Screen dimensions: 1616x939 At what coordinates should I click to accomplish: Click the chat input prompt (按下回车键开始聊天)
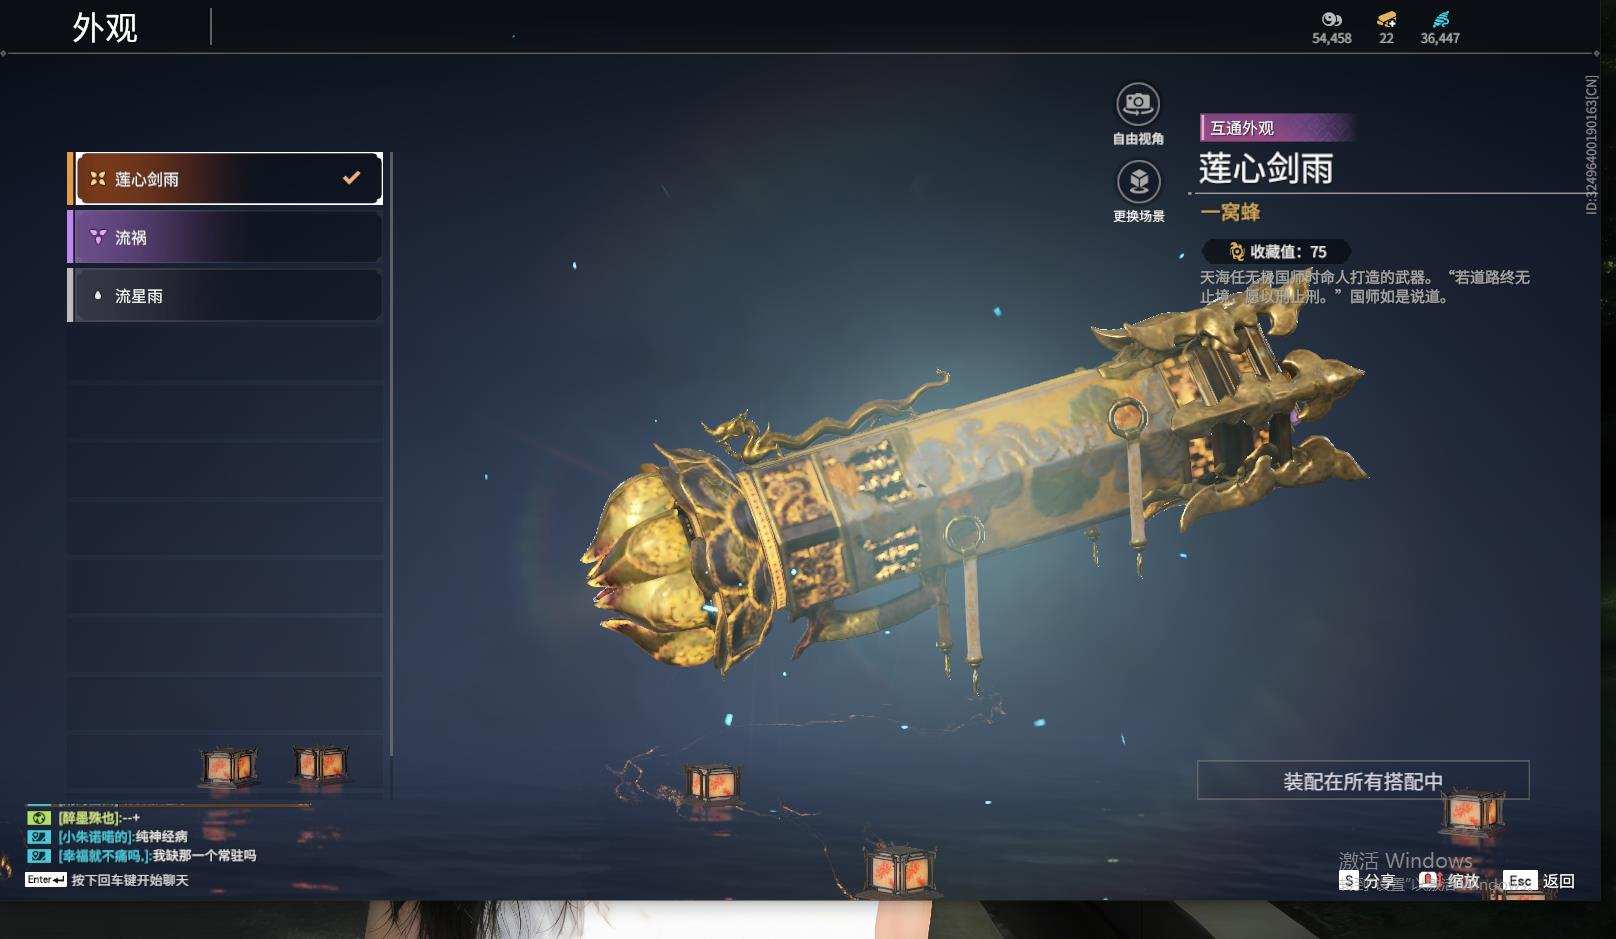tap(130, 880)
